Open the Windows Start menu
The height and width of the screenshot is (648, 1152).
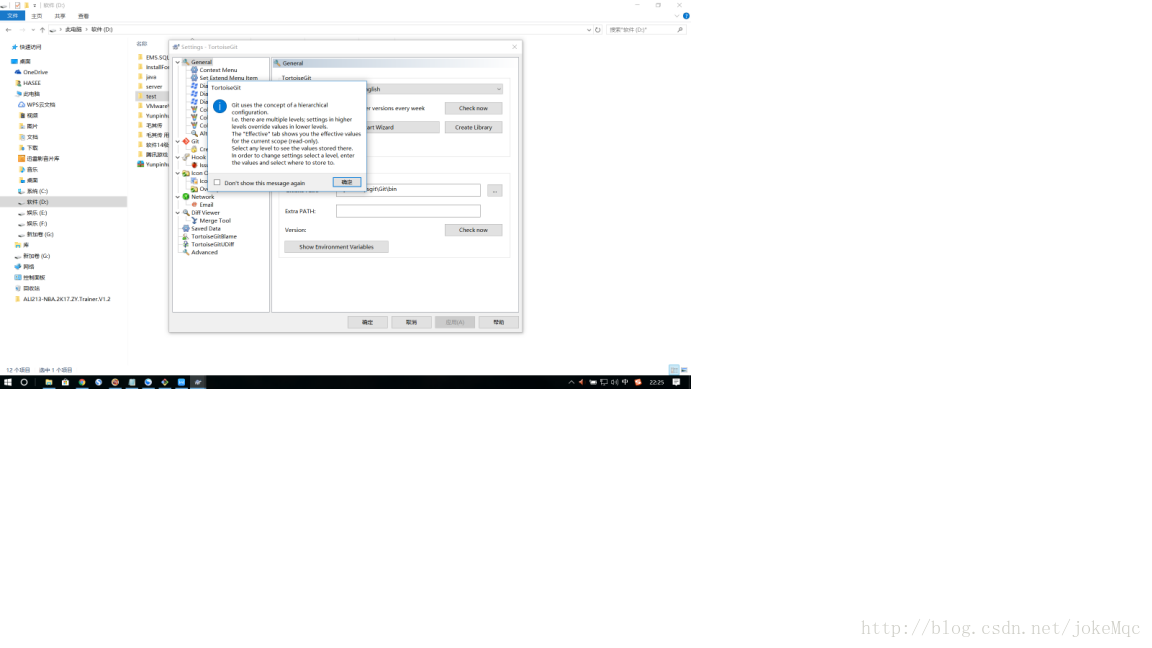click(8, 382)
